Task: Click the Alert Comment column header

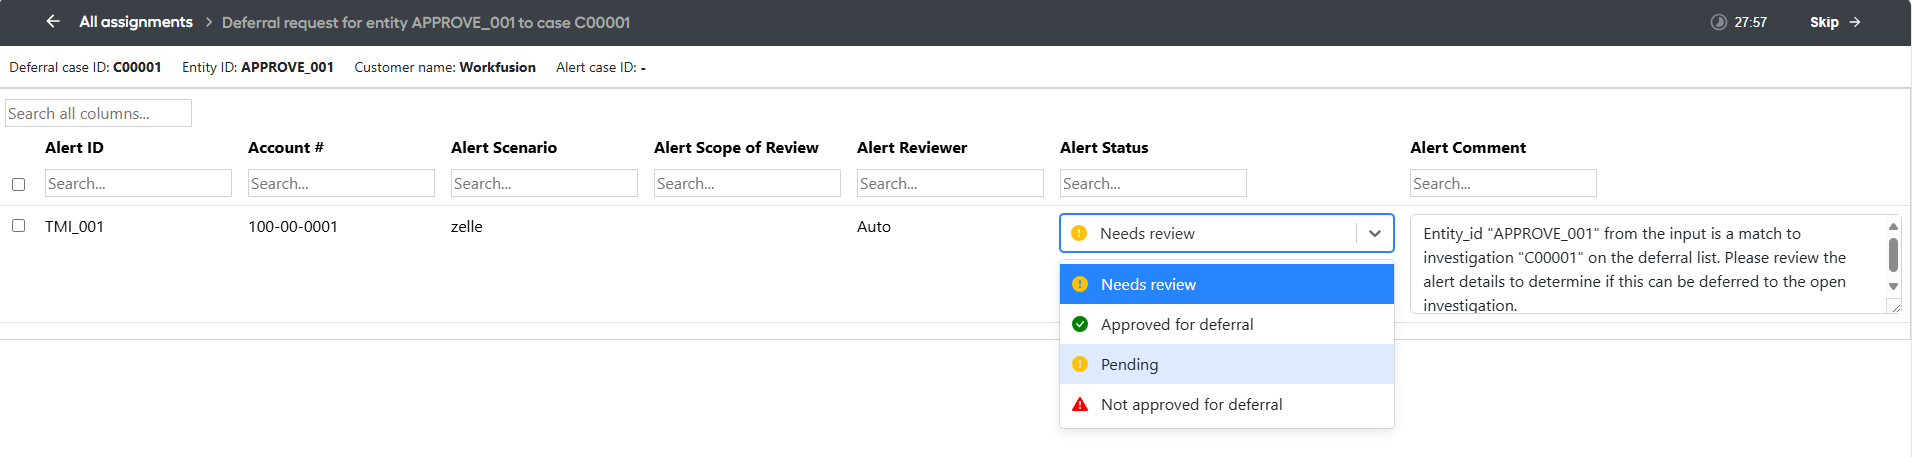Action: pos(1468,147)
